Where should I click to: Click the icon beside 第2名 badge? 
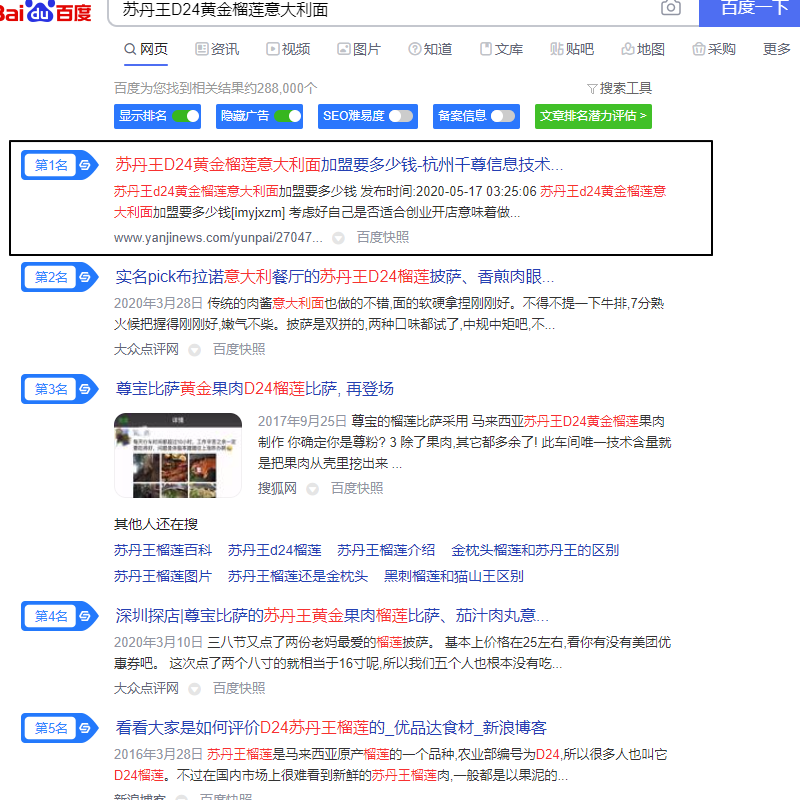pyautogui.click(x=85, y=277)
